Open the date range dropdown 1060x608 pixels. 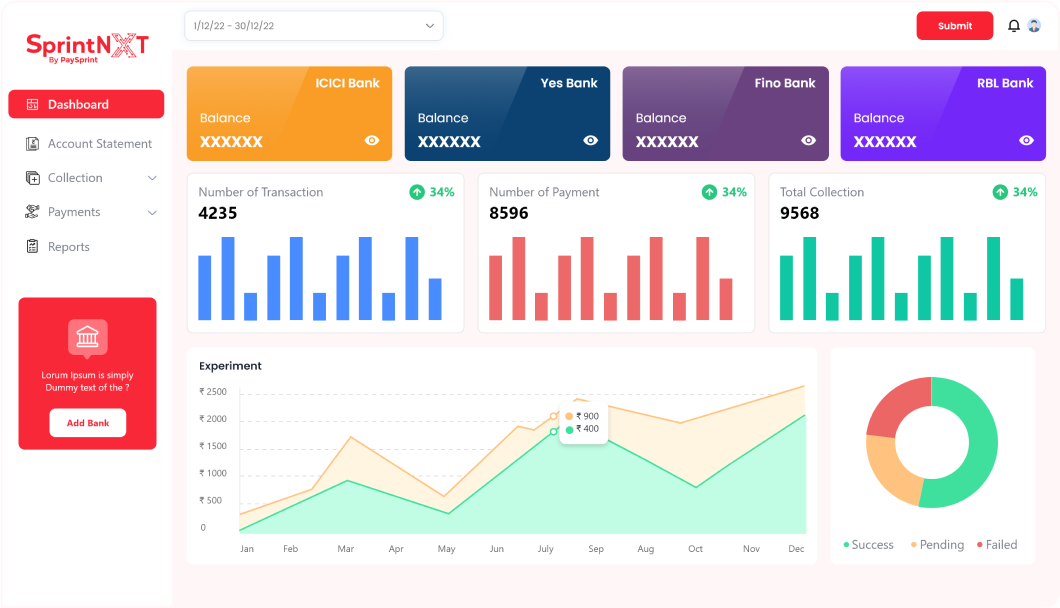point(314,26)
